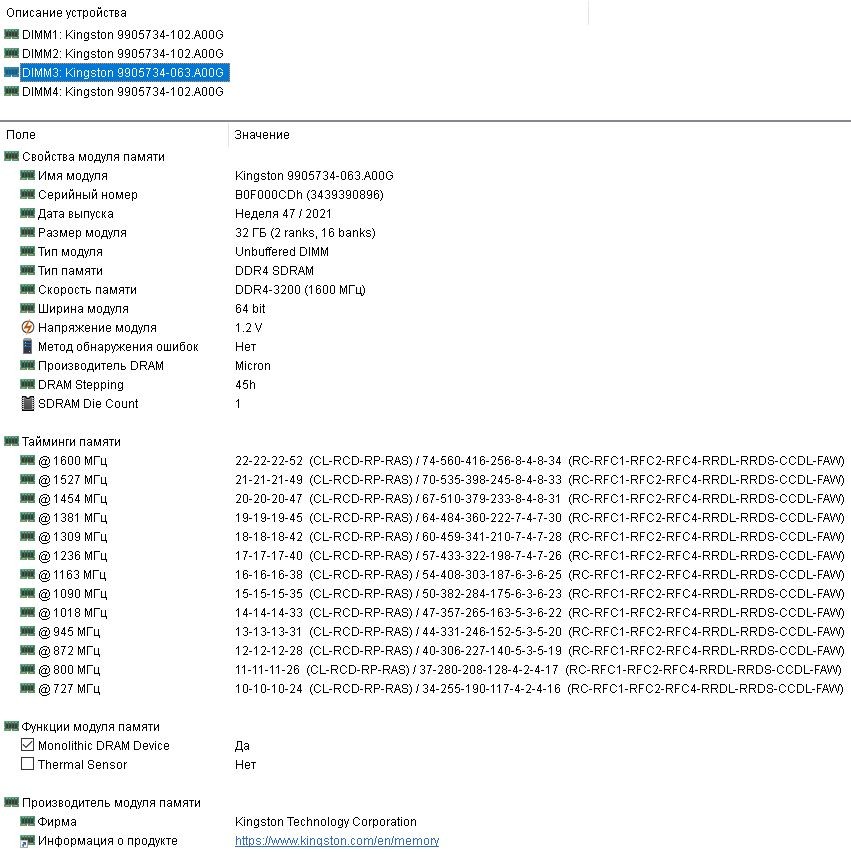
Task: Click the server icon 'Метод обнаружения ошибок'
Action: (x=27, y=346)
